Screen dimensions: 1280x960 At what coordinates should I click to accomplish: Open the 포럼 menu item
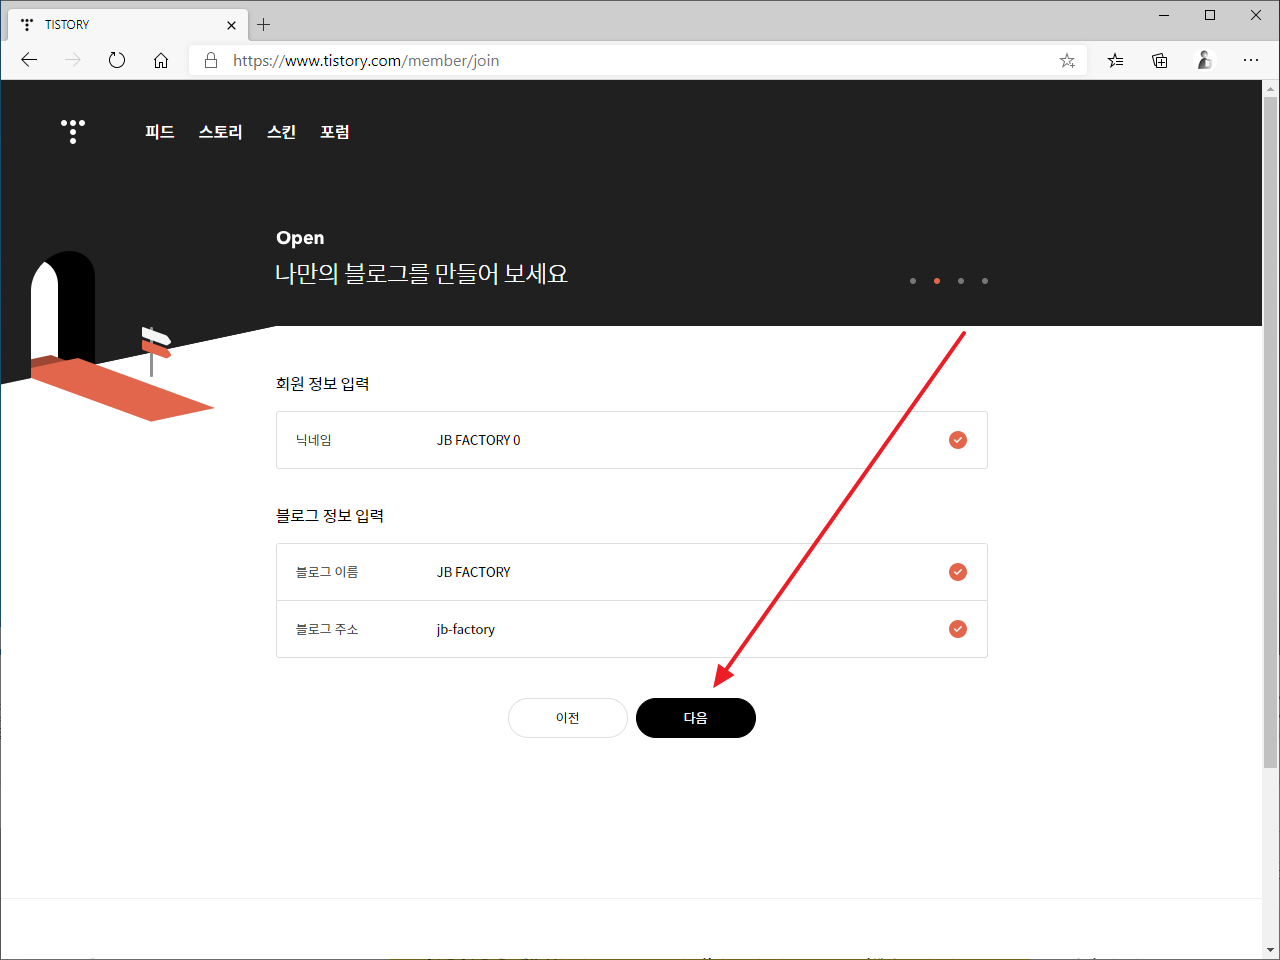[335, 132]
